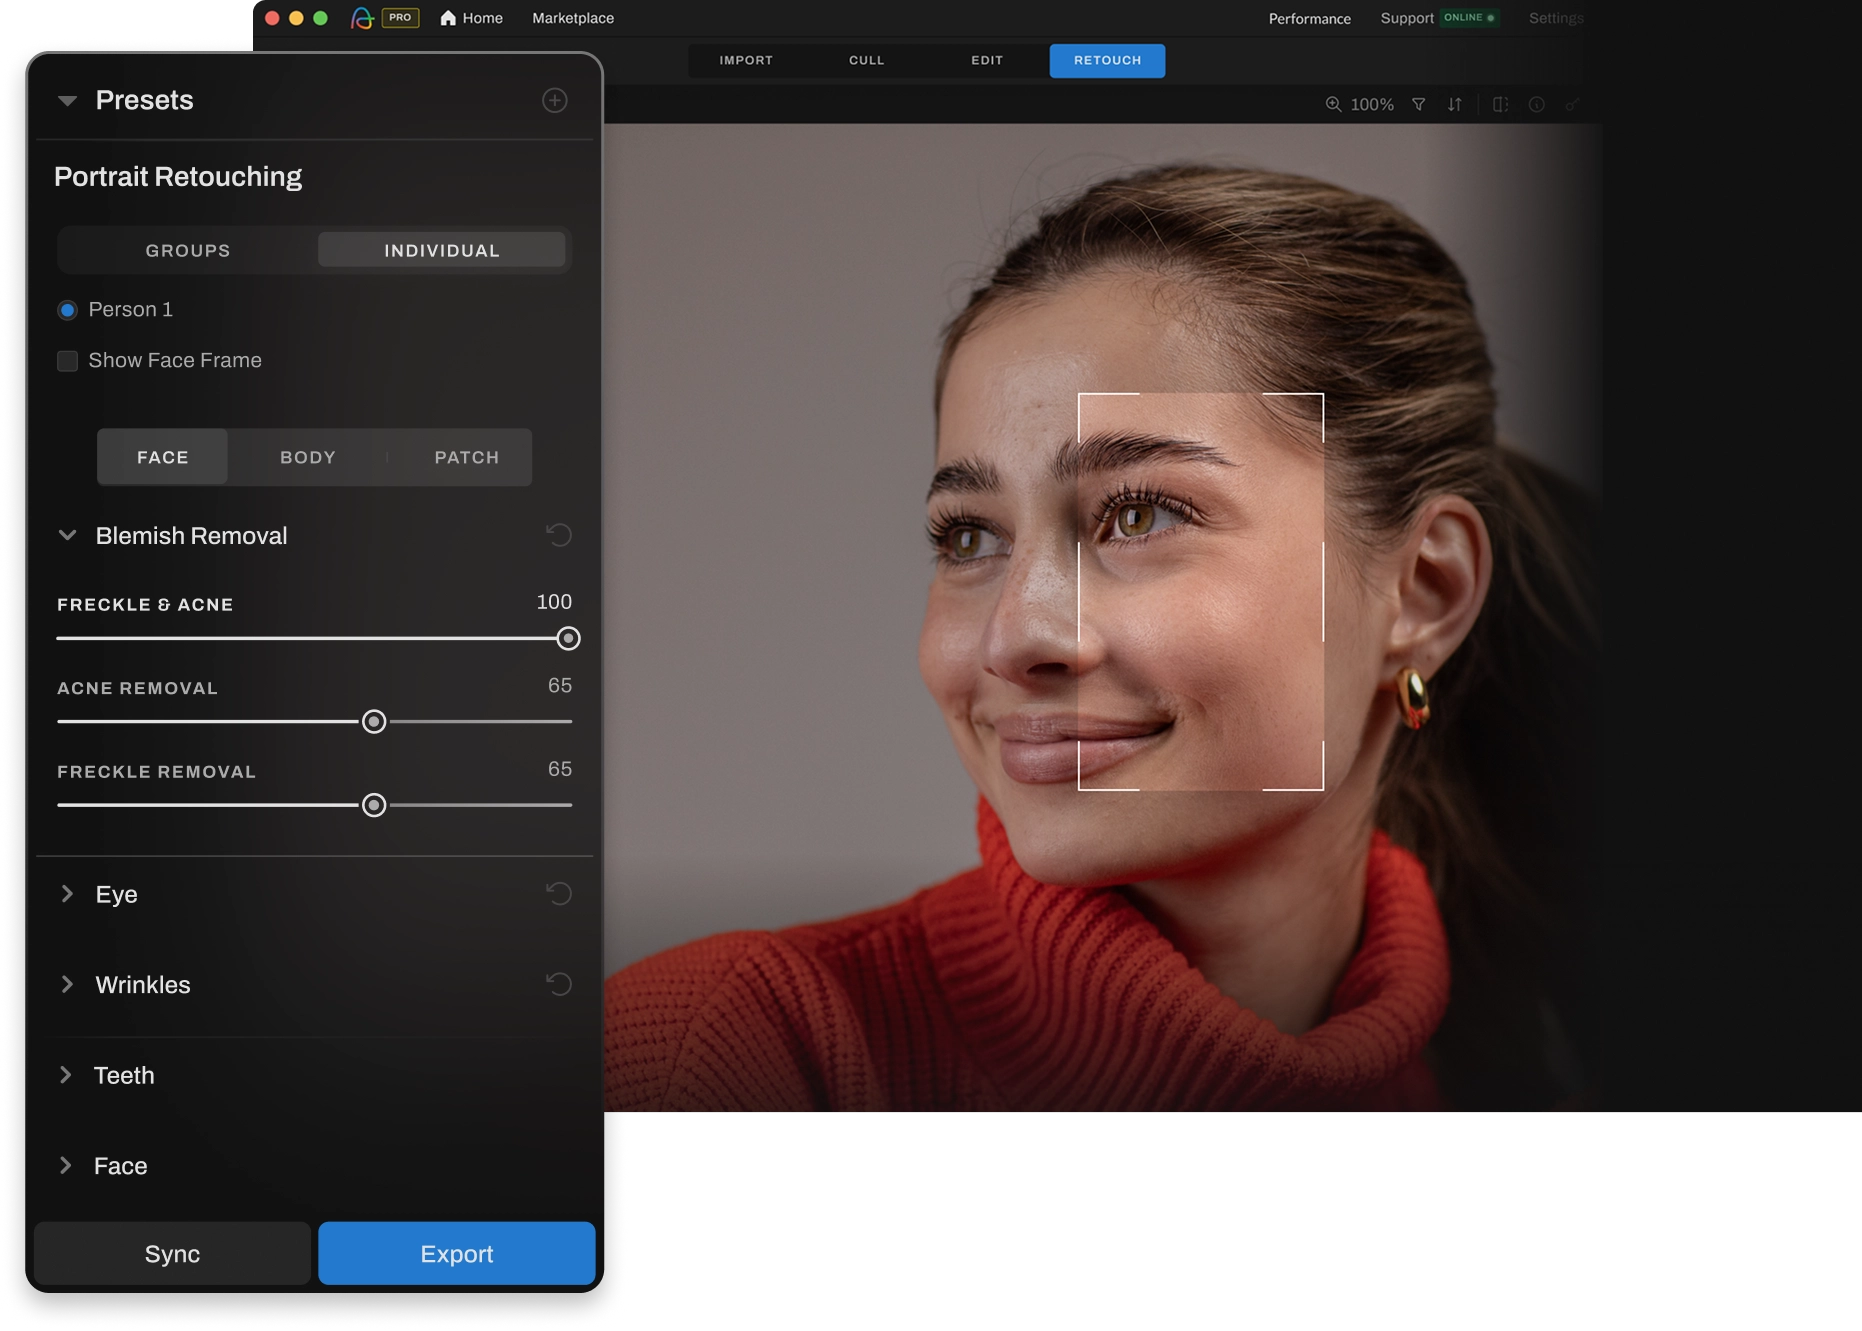Viewport: 1862px width, 1331px height.
Task: Open the Body retouching tab
Action: (x=307, y=457)
